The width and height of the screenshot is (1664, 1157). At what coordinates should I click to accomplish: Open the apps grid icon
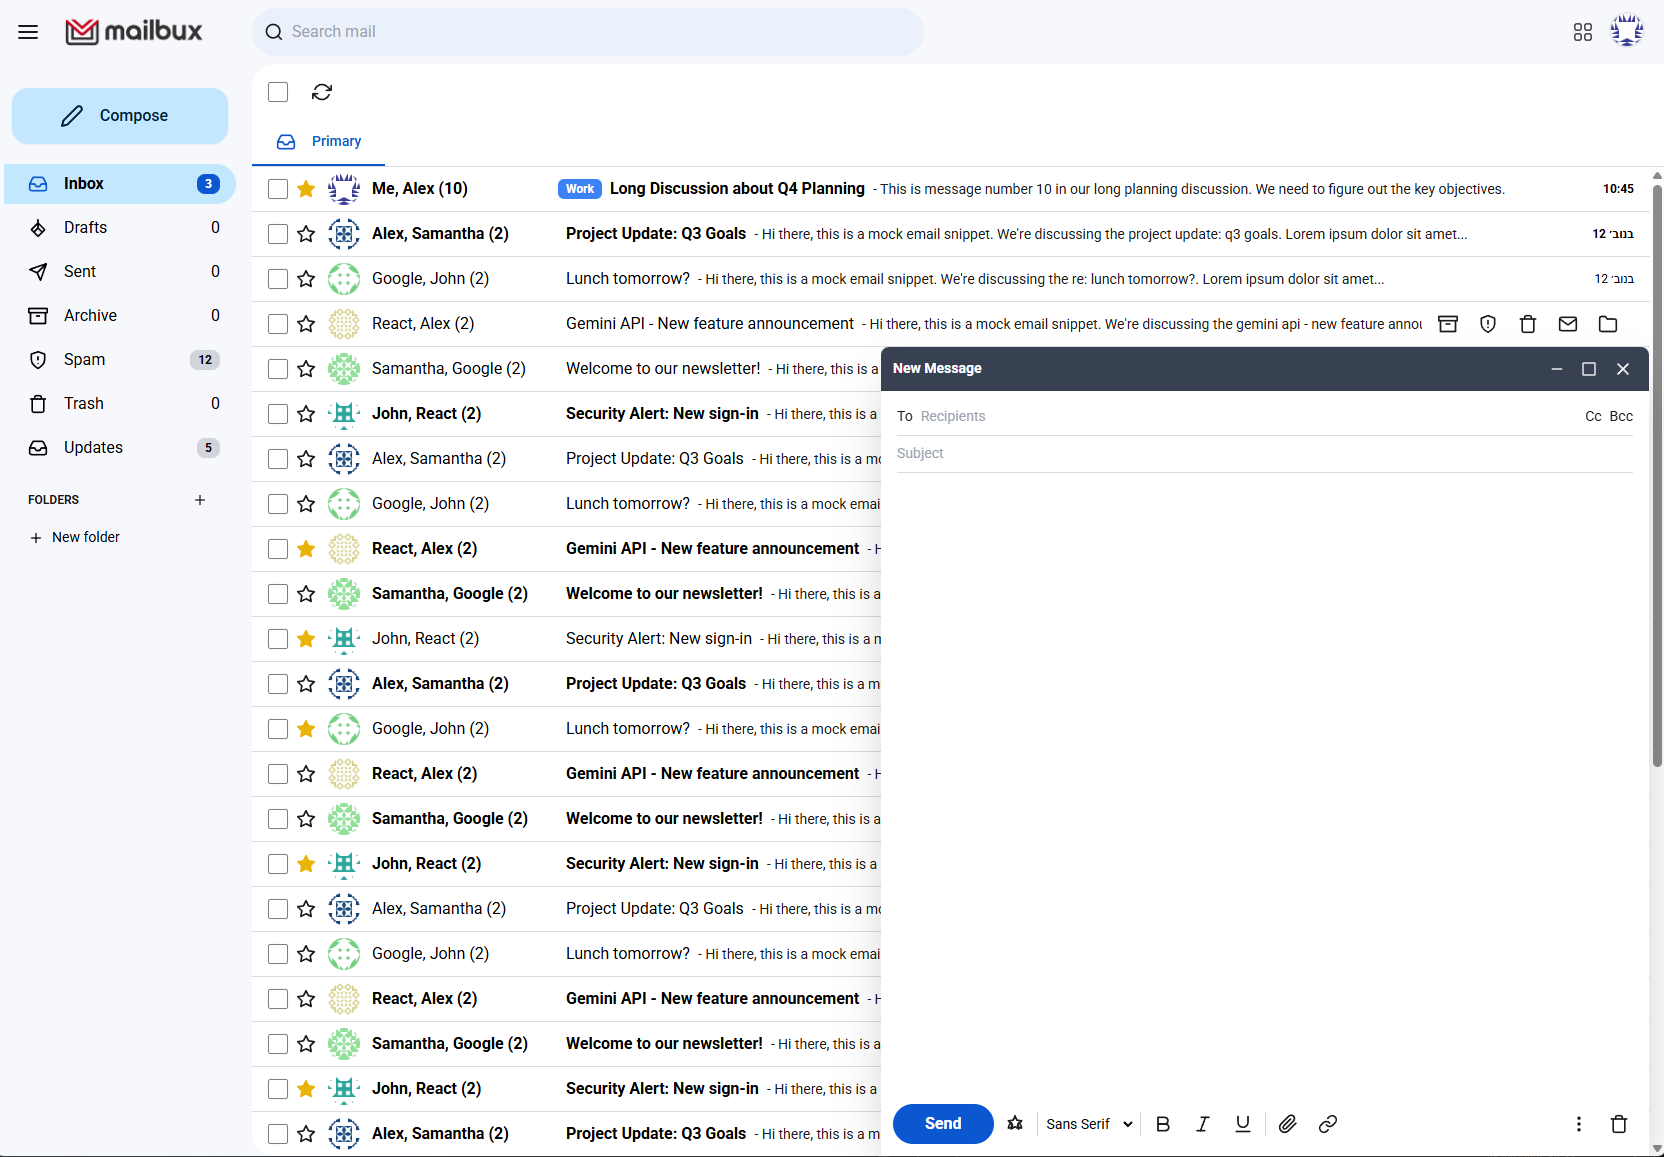(1582, 32)
